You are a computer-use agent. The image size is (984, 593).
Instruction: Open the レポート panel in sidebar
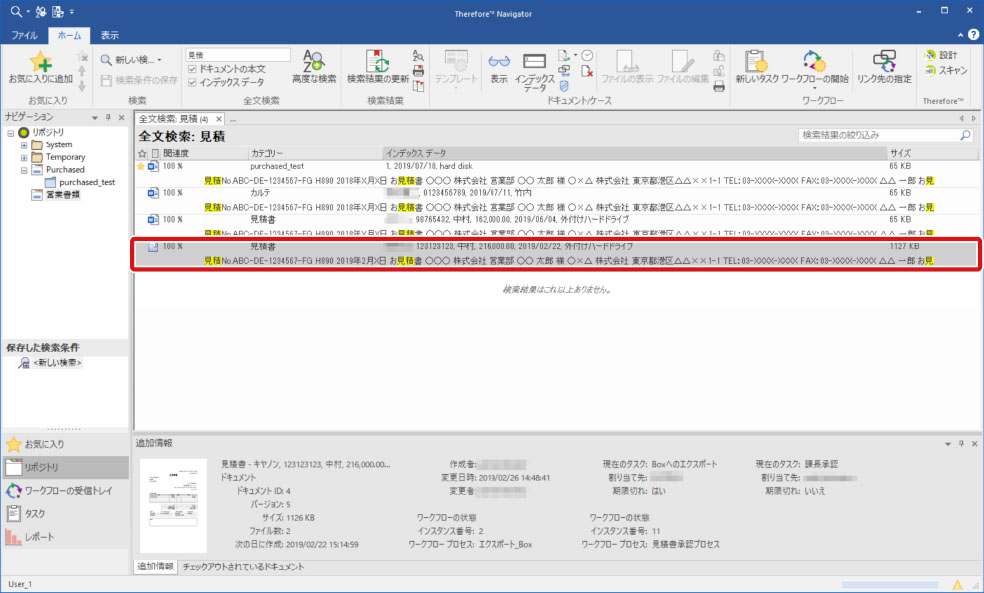pyautogui.click(x=38, y=537)
